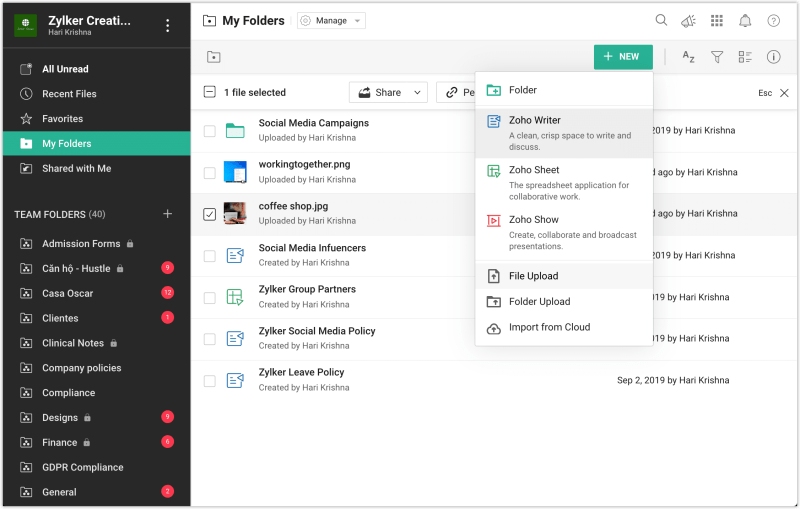
Task: Click the red badge on General folder
Action: coord(167,491)
